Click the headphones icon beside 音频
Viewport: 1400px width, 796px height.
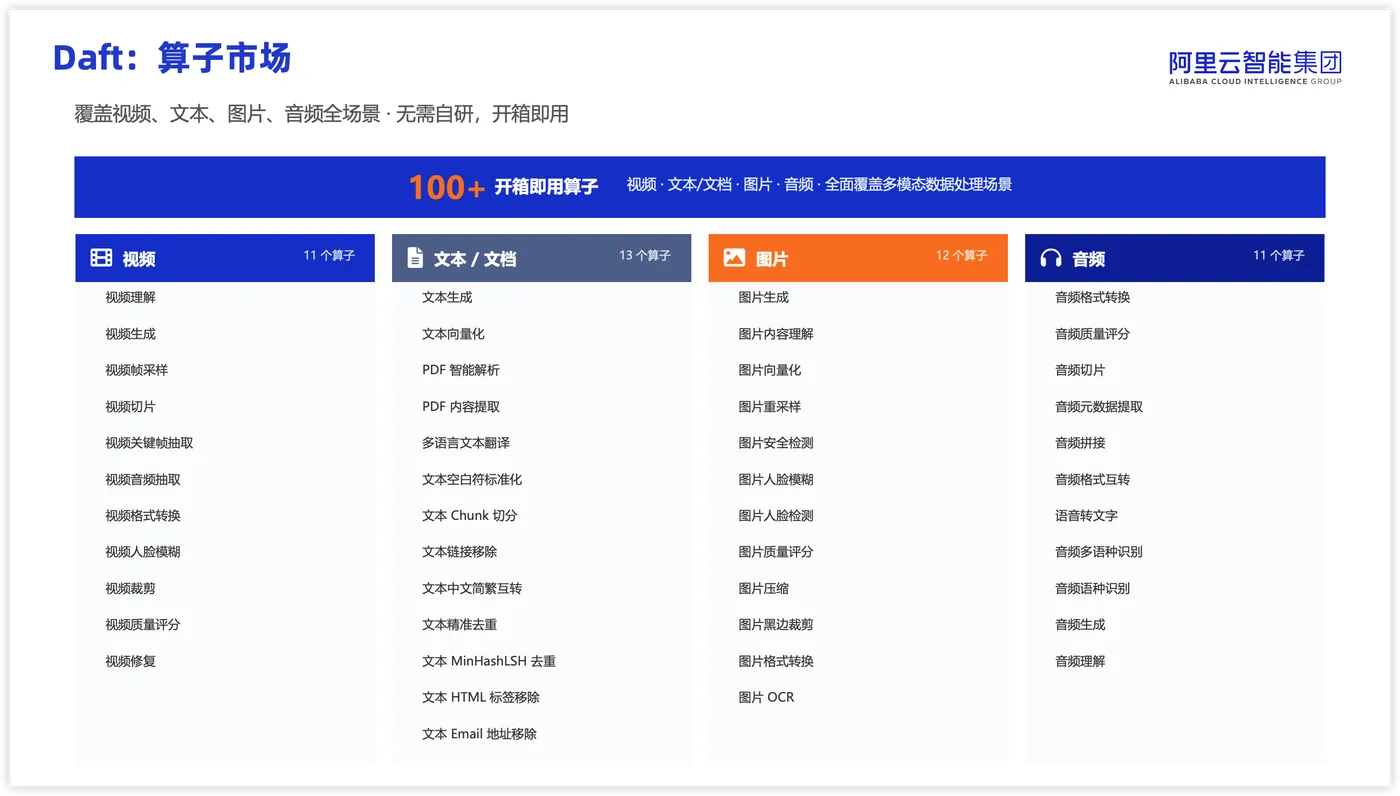(1051, 258)
